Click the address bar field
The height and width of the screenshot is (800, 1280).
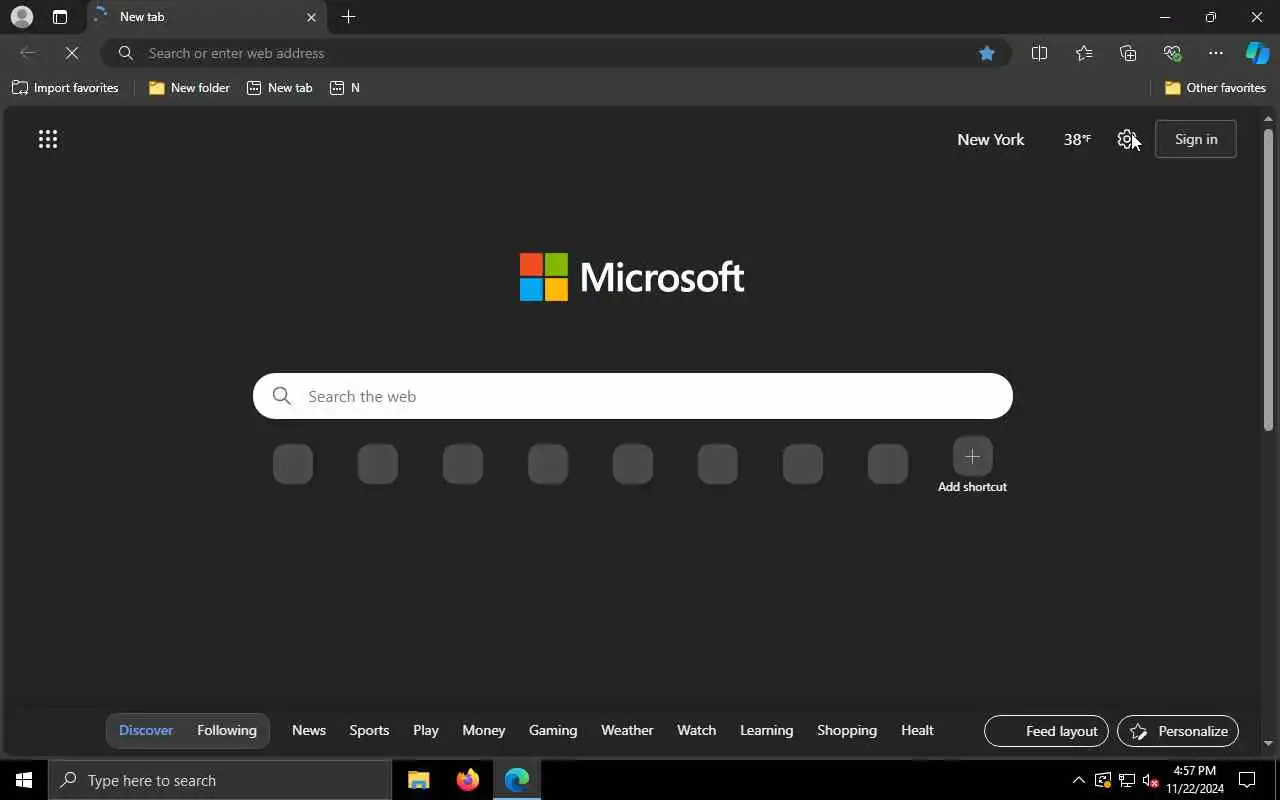[x=555, y=53]
